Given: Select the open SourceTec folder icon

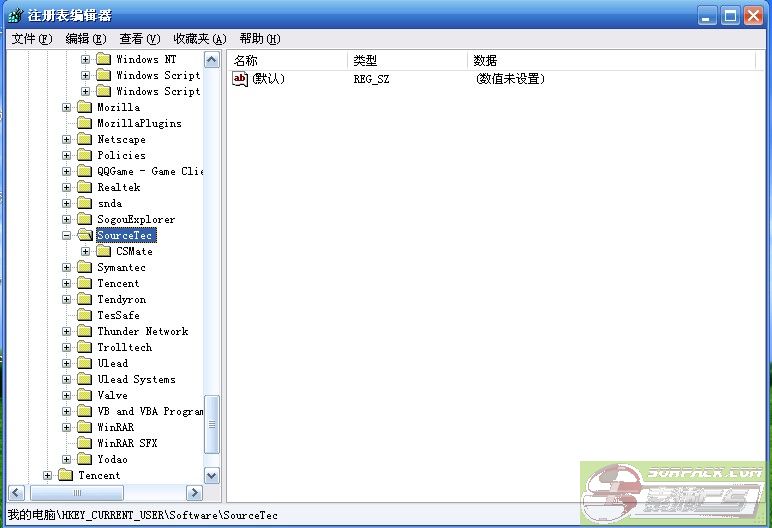Looking at the screenshot, I should pyautogui.click(x=85, y=235).
